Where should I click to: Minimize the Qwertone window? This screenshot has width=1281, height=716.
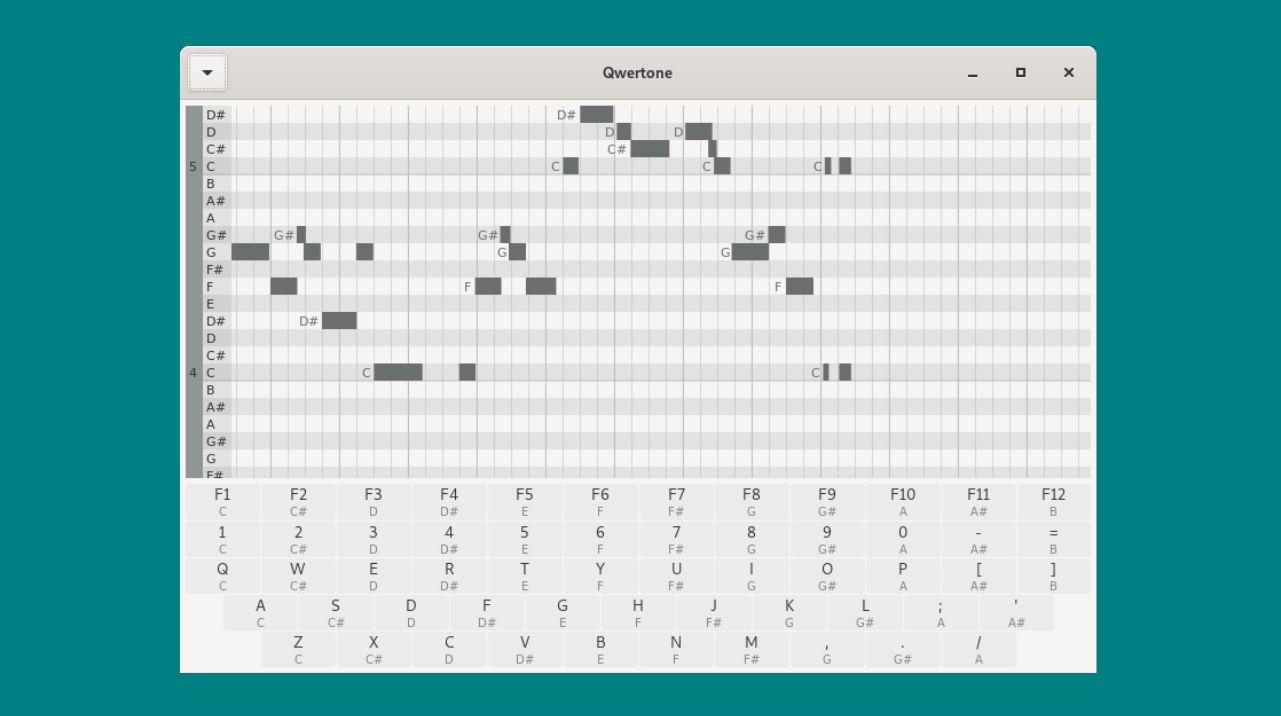pyautogui.click(x=972, y=72)
